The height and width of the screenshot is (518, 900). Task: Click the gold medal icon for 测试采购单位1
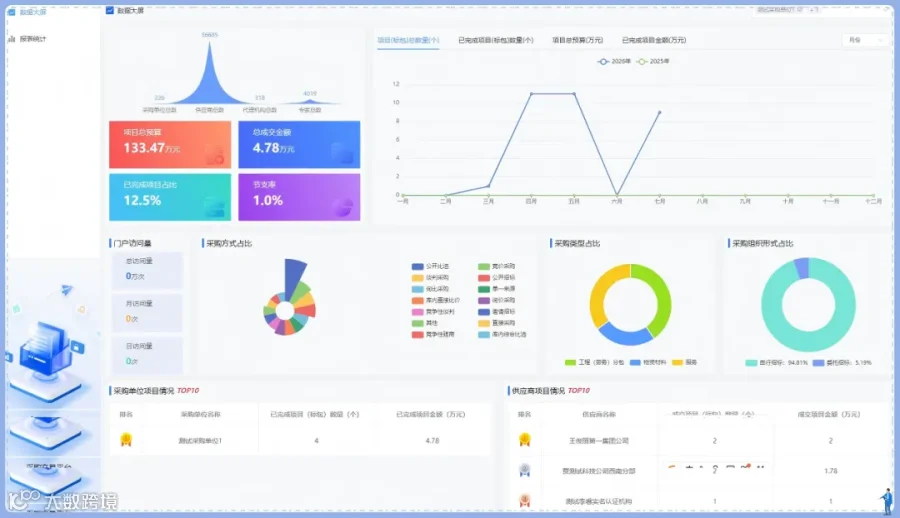[126, 440]
